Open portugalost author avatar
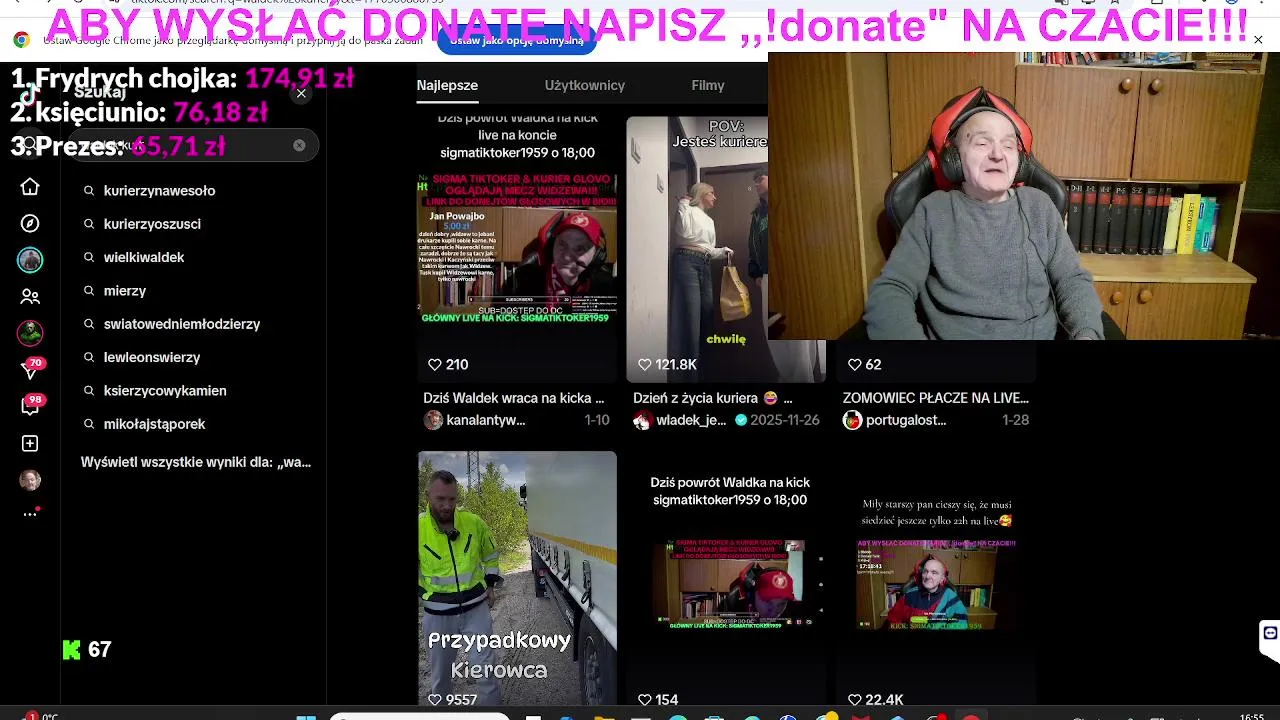Screen dimensions: 1280x720 [x=852, y=420]
